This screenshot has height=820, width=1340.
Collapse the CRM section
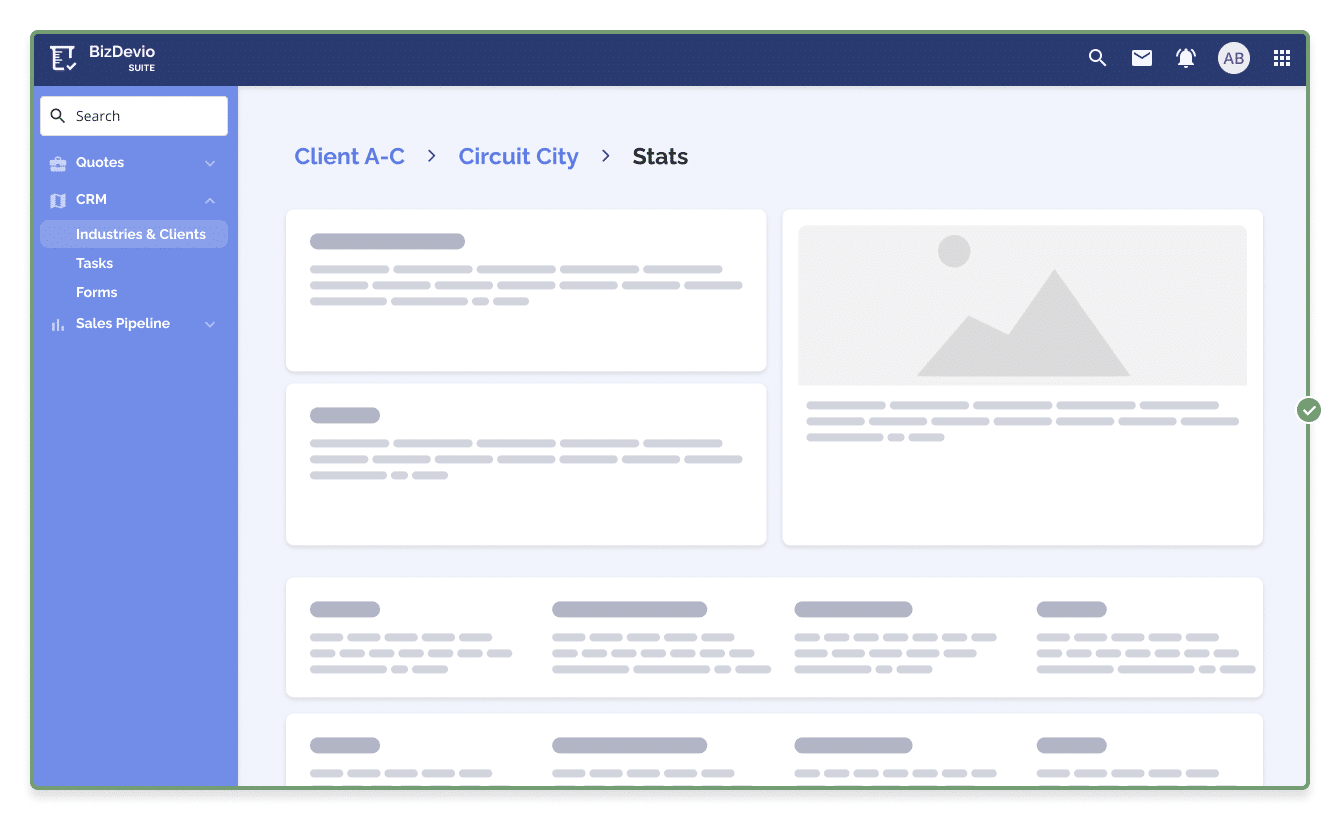209,200
